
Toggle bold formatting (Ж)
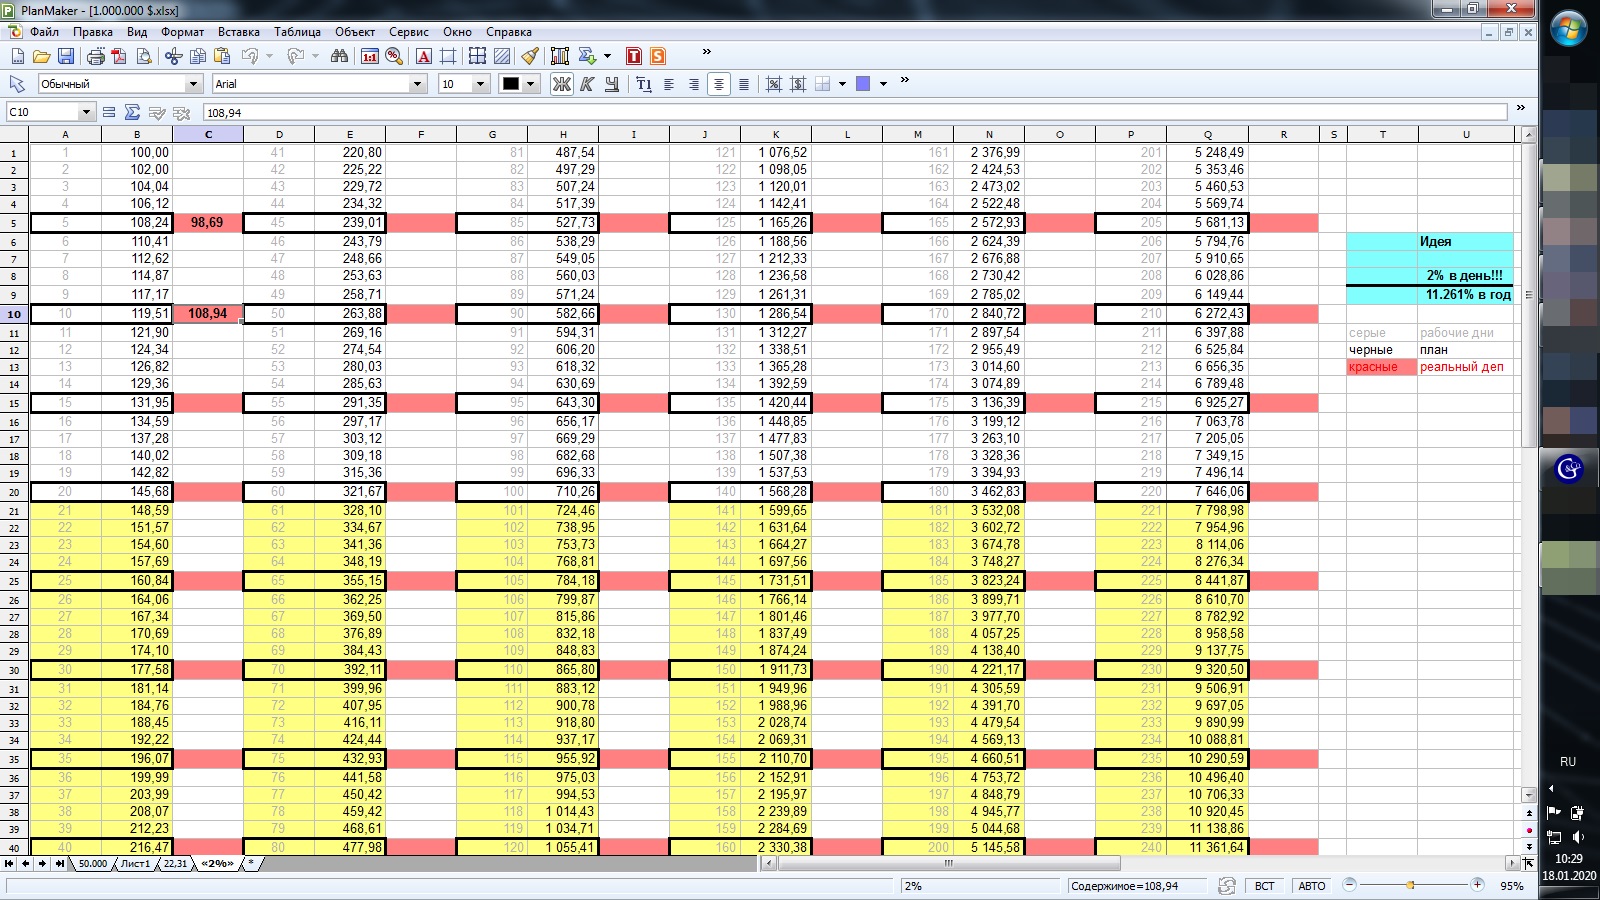tap(562, 84)
